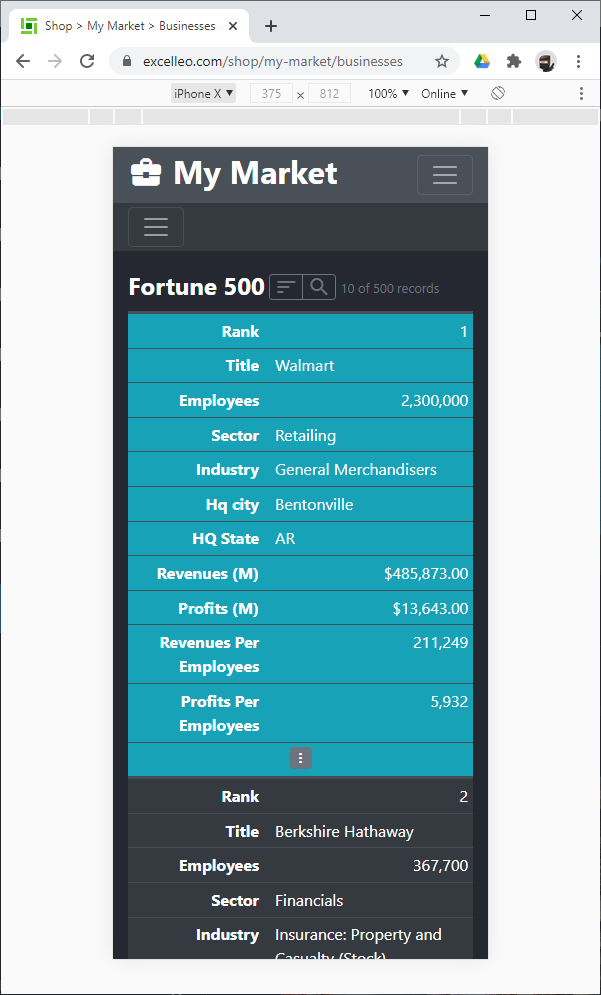Click the My Market briefcase logo
The height and width of the screenshot is (995, 601).
(146, 173)
